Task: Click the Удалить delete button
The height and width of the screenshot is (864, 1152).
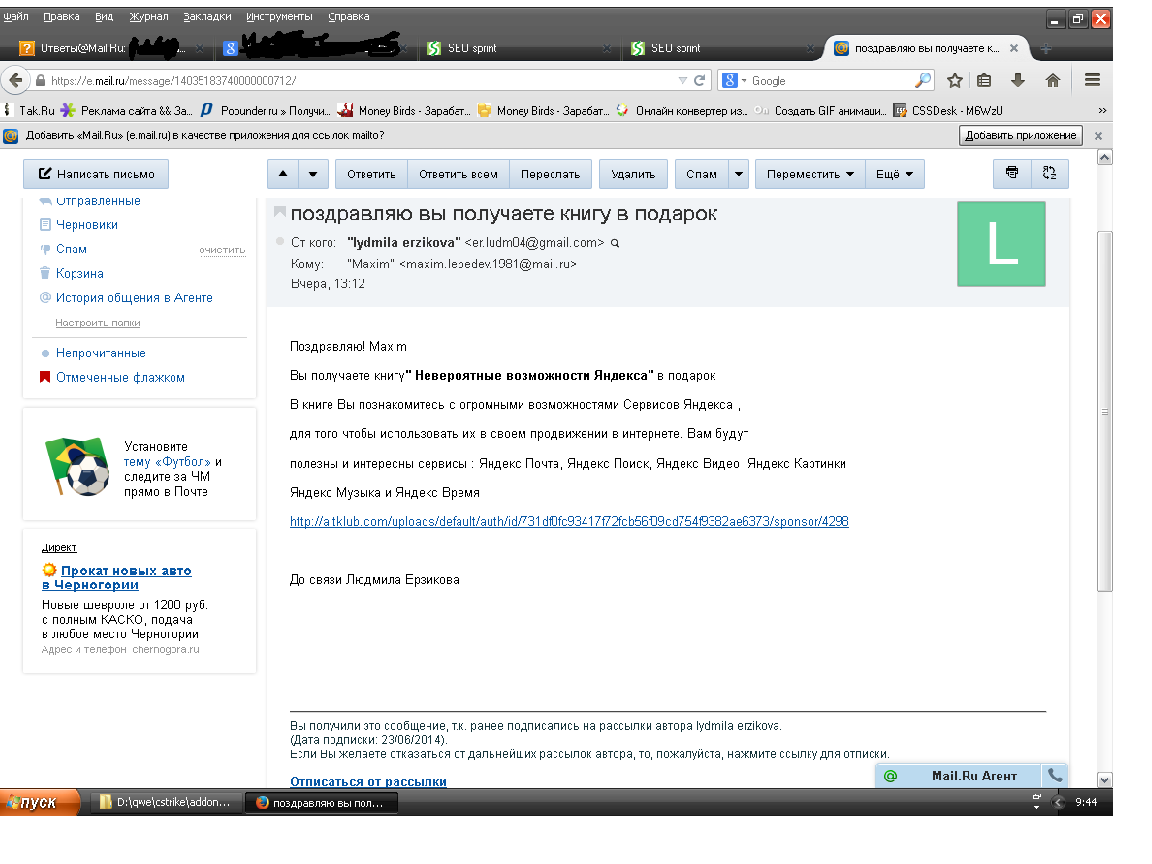Action: pyautogui.click(x=633, y=174)
